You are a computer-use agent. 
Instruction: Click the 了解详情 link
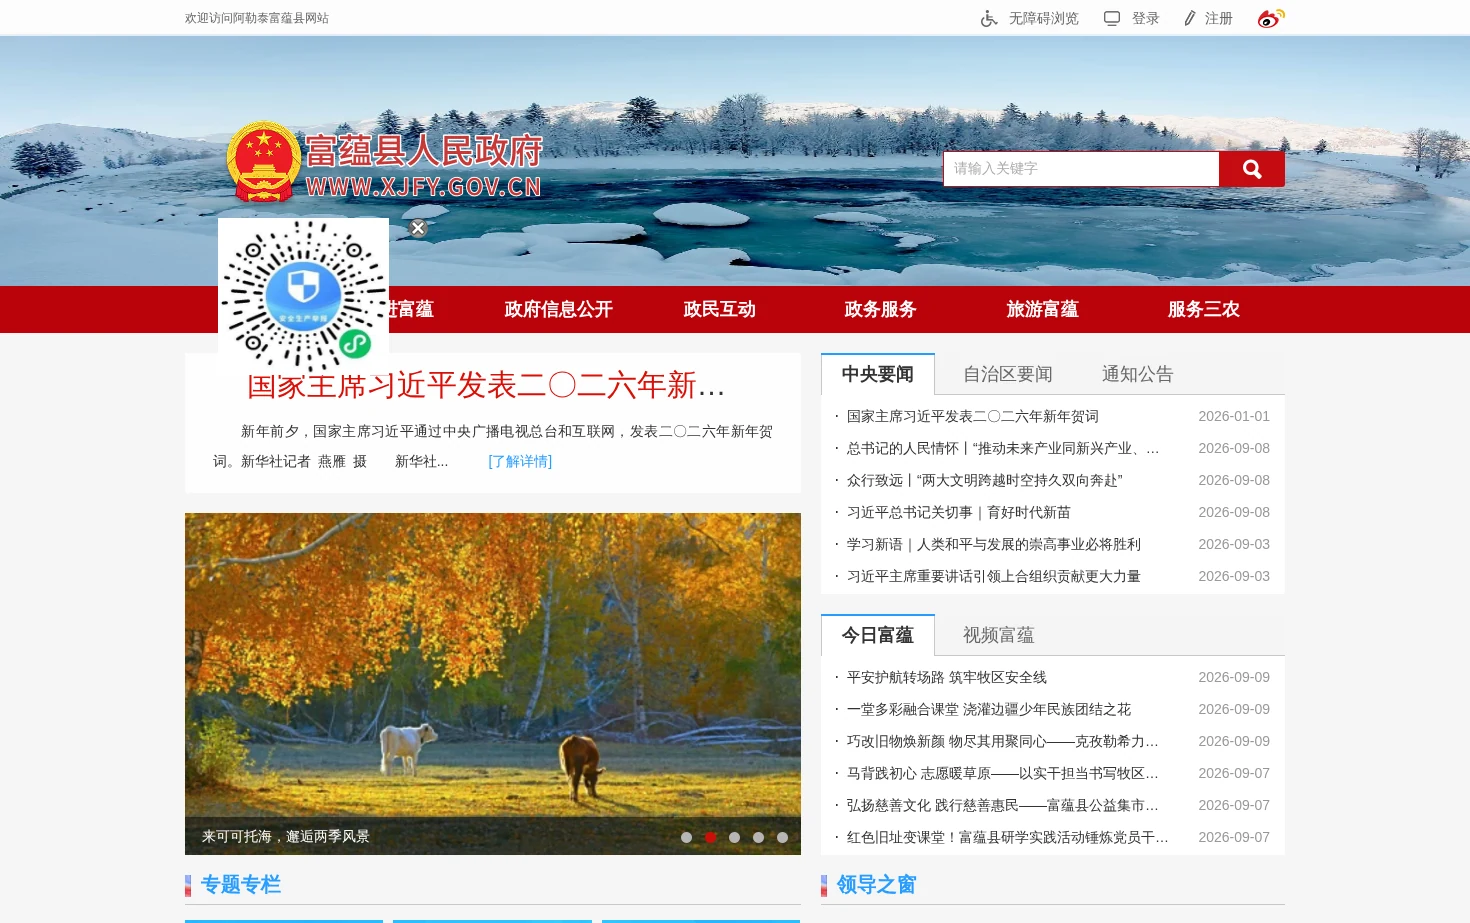(x=520, y=461)
